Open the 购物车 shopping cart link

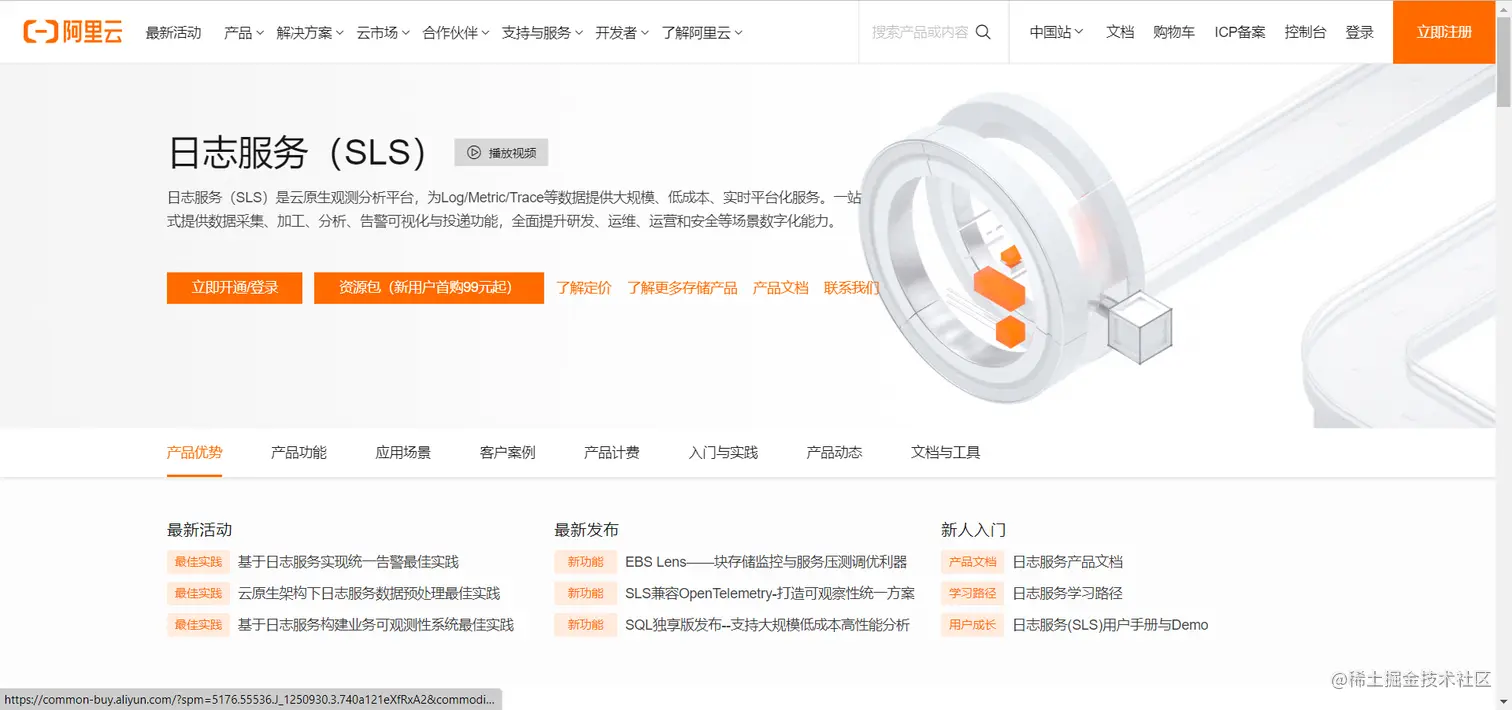pyautogui.click(x=1174, y=32)
